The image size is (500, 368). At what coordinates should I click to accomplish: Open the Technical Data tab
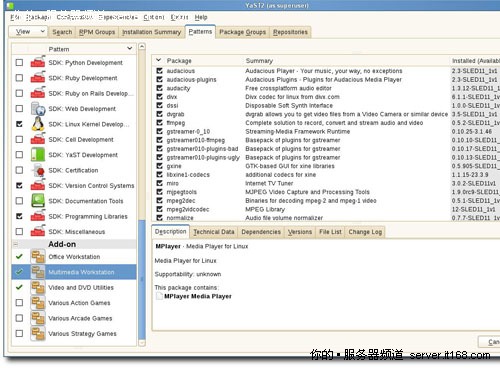coord(214,232)
